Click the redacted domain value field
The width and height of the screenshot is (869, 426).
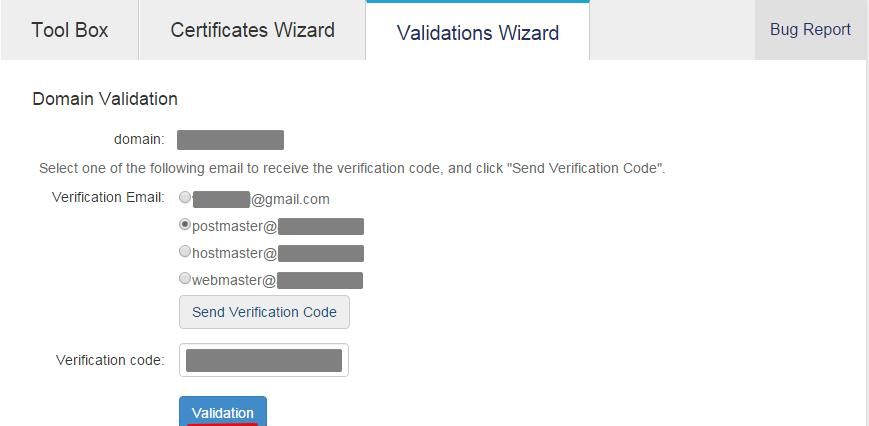pyautogui.click(x=230, y=140)
